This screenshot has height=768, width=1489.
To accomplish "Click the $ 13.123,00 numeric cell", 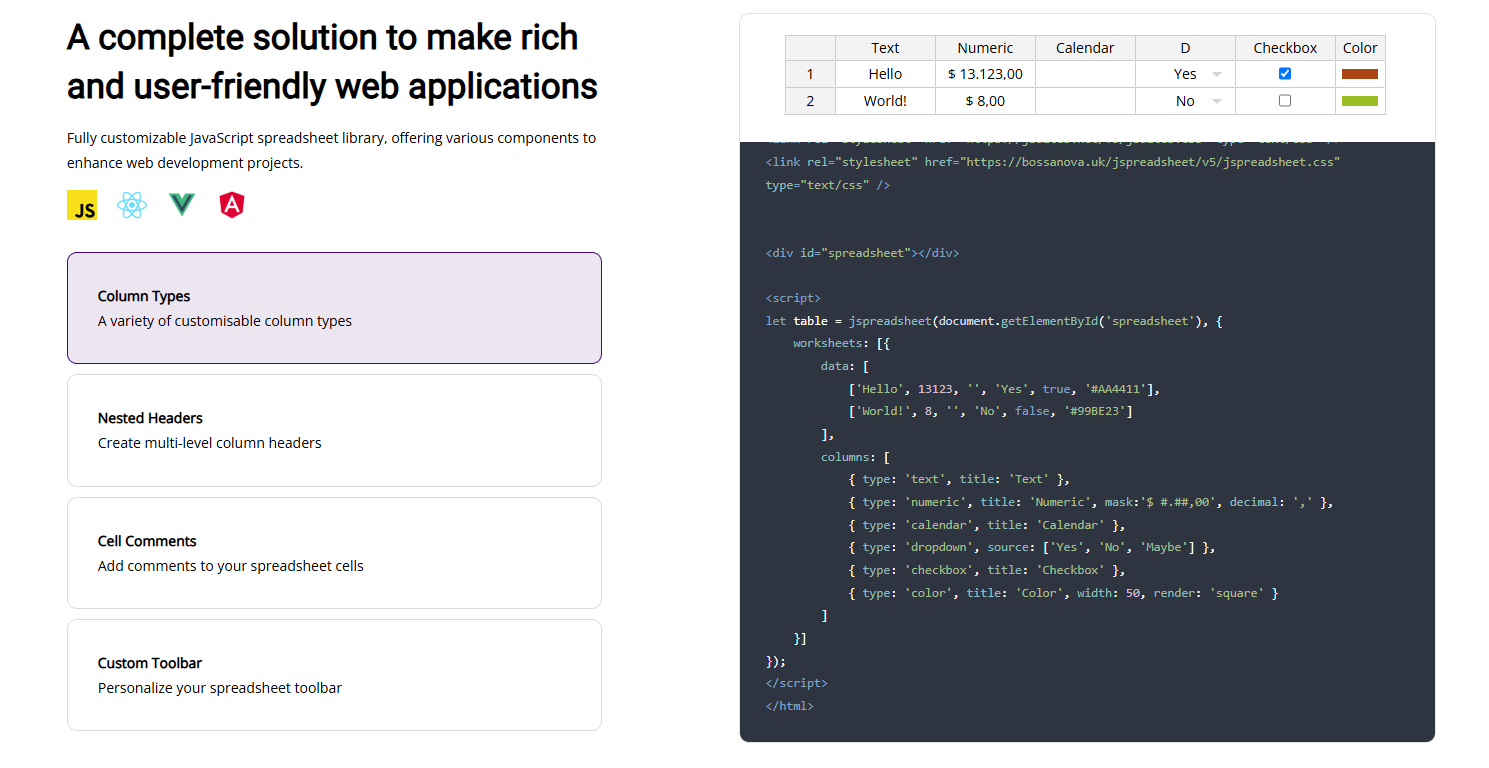I will tap(985, 74).
